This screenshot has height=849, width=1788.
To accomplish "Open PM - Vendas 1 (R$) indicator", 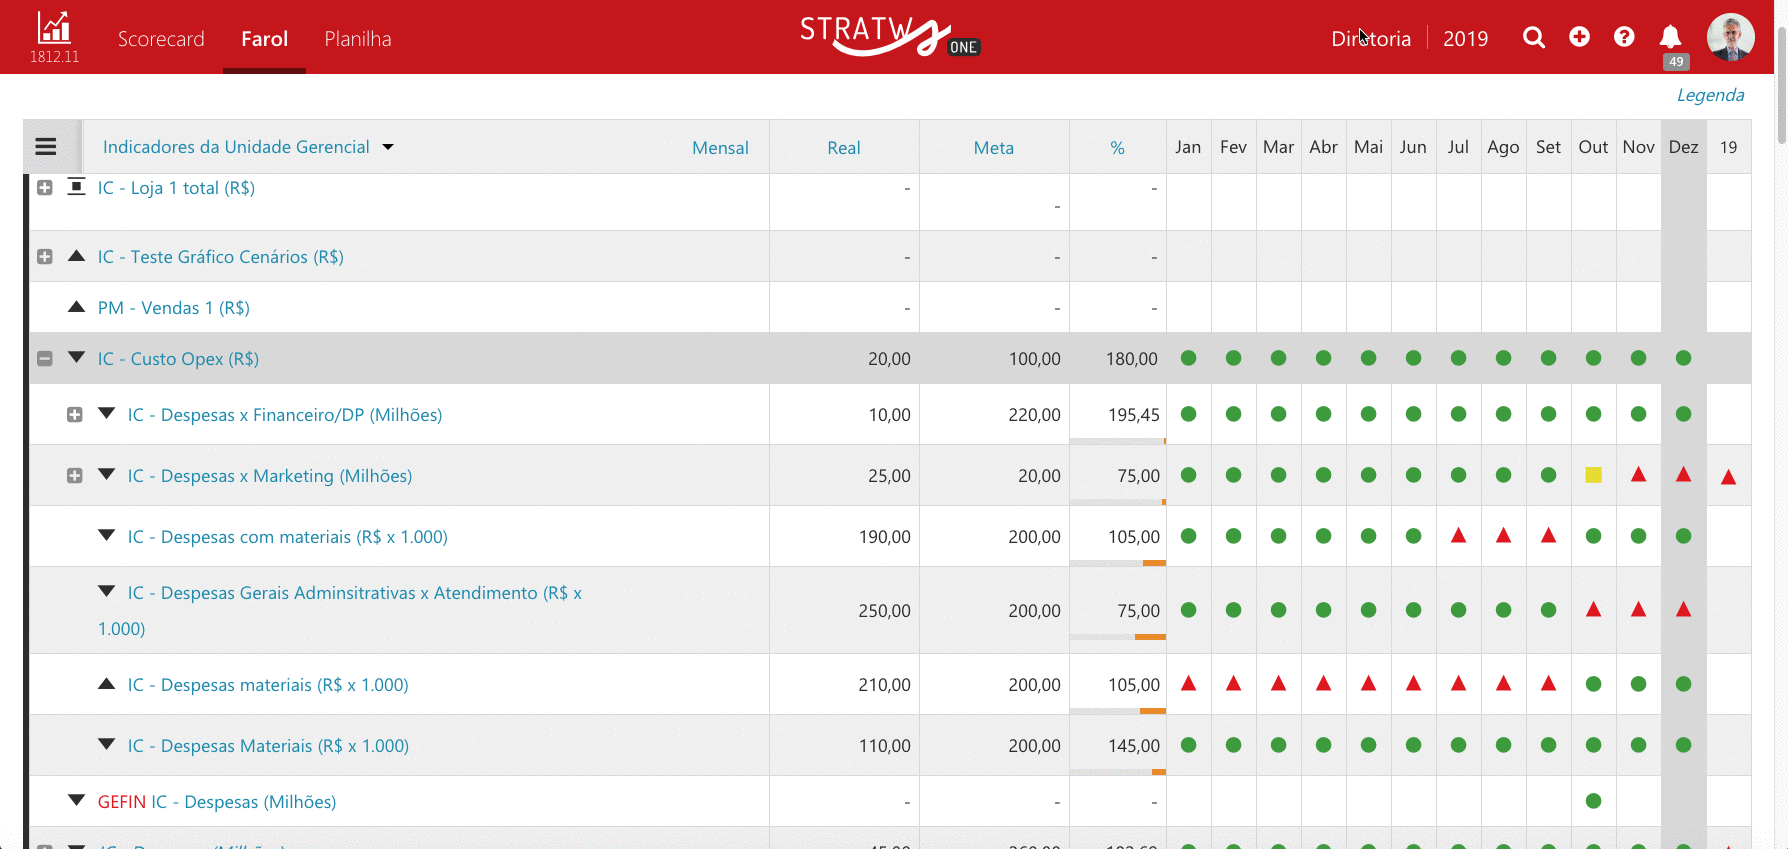I will point(174,308).
